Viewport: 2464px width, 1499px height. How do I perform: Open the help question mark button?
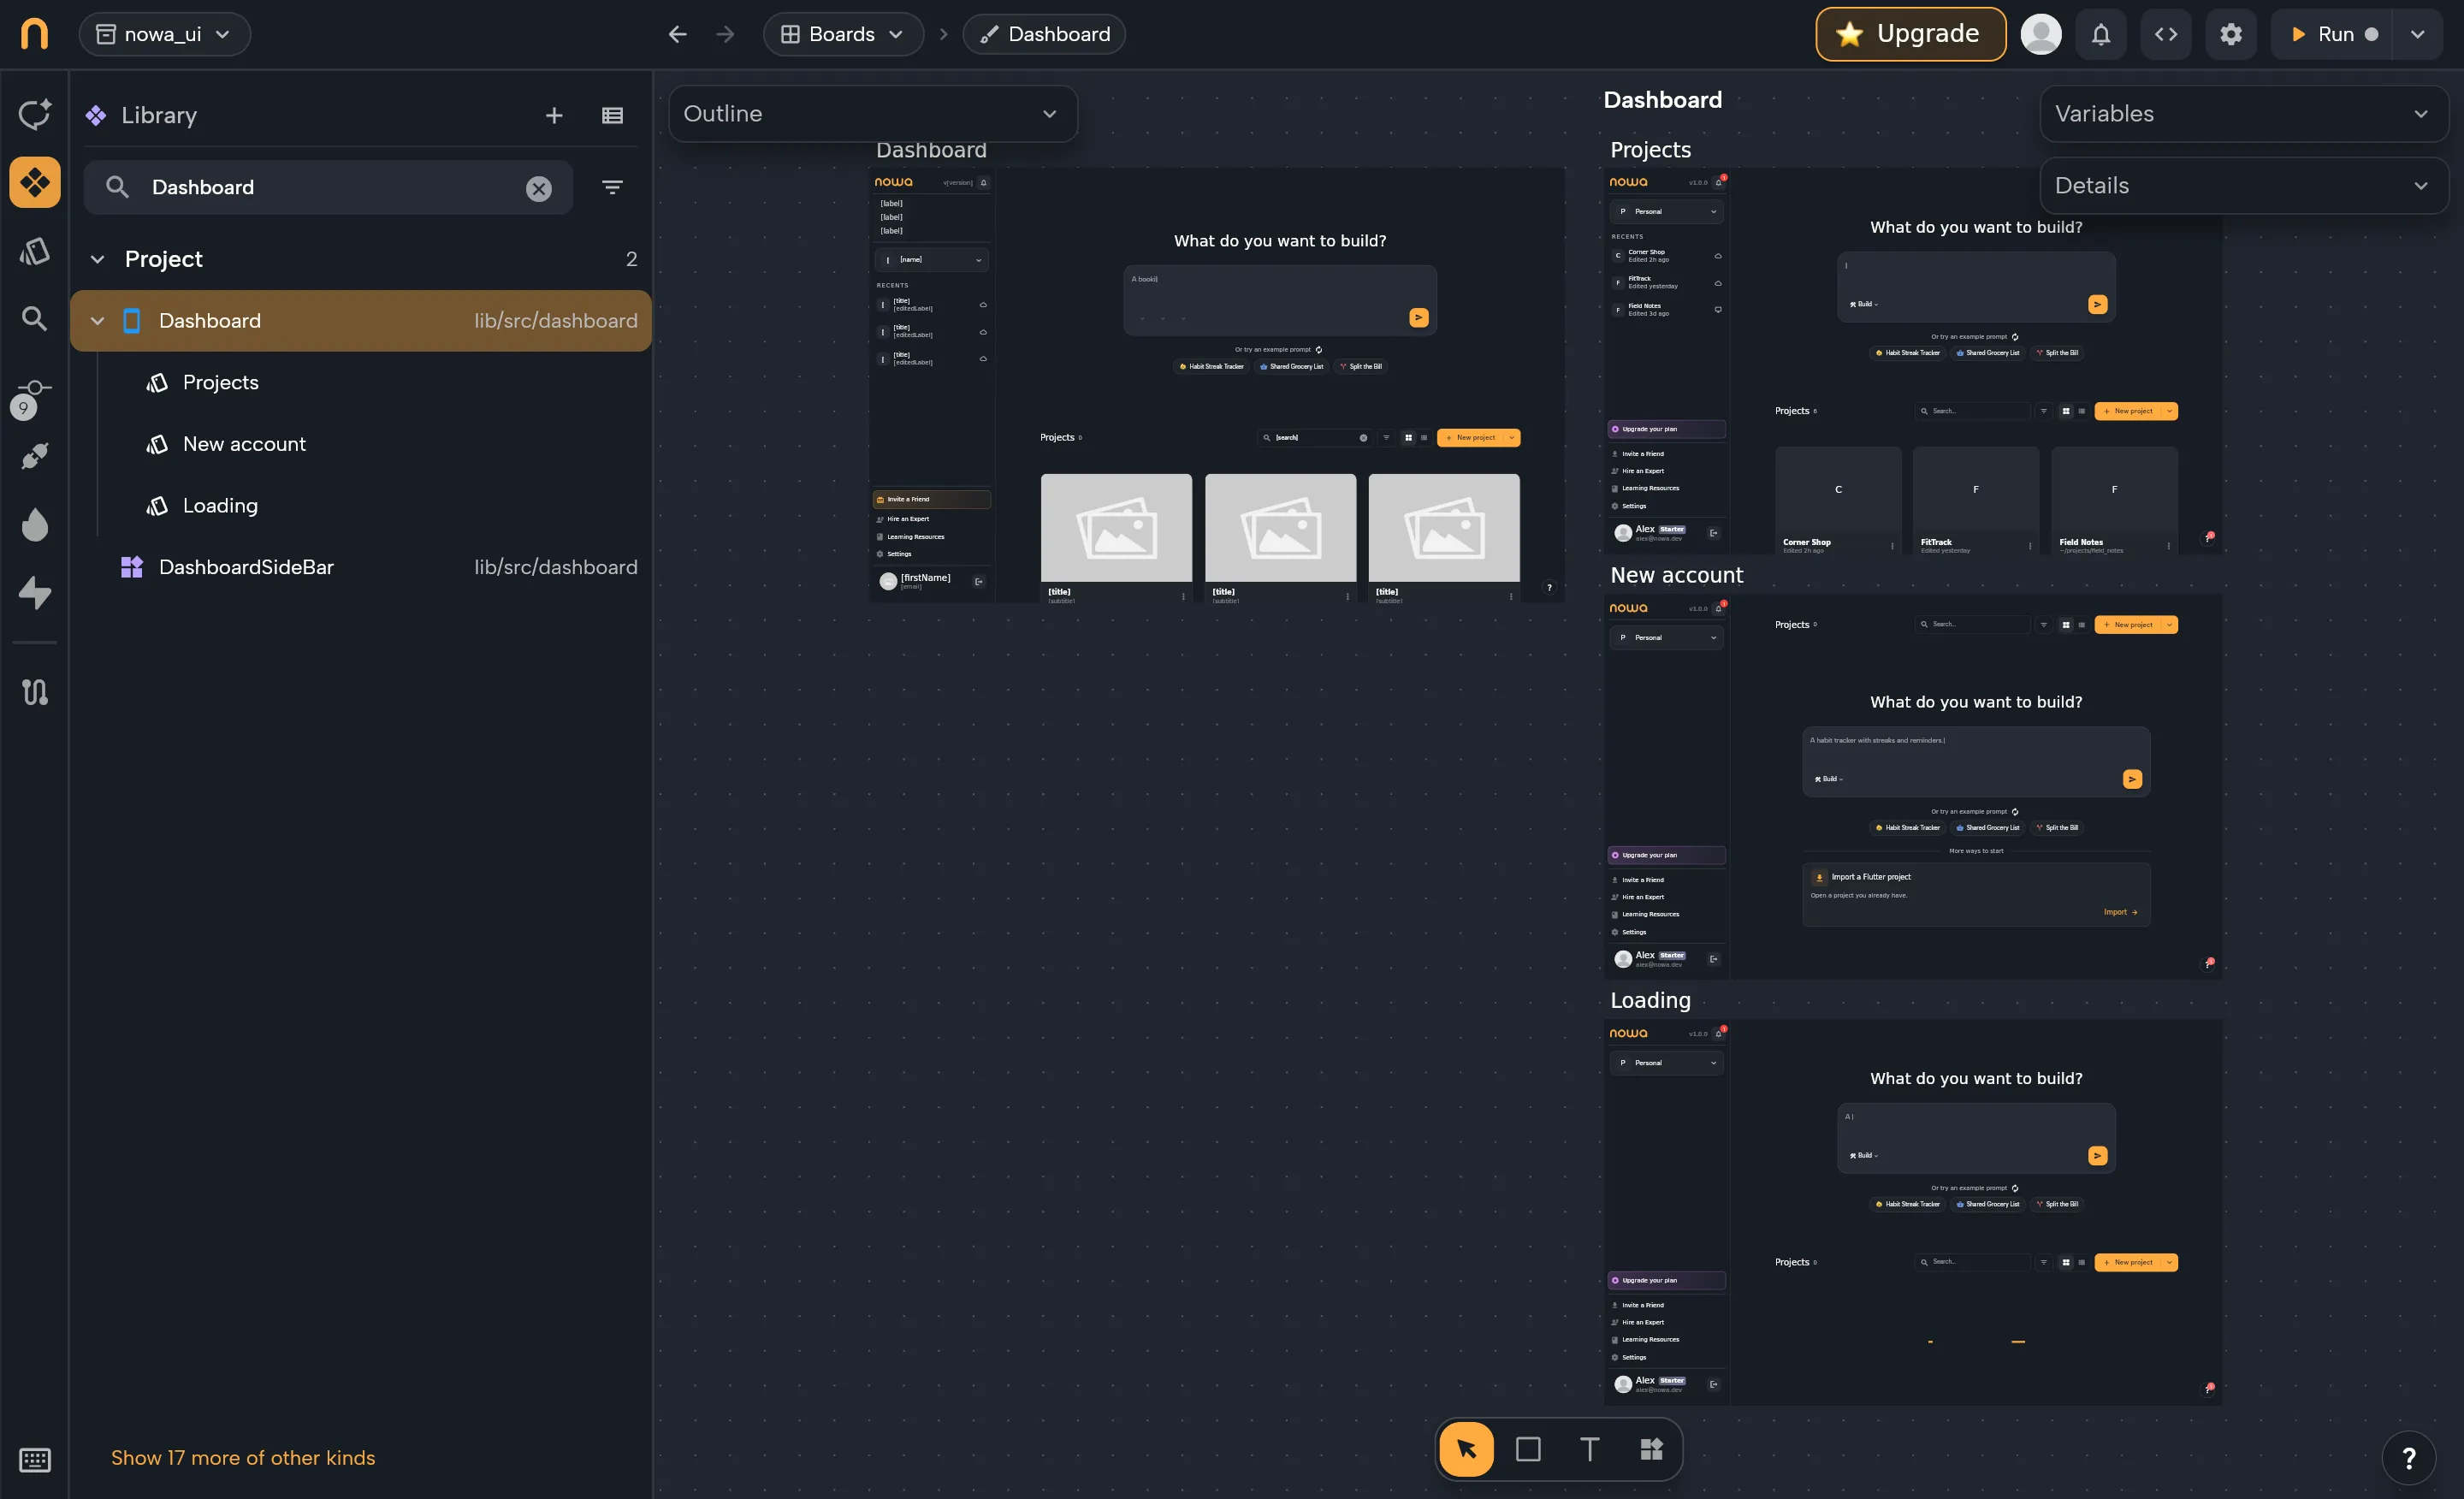coord(2409,1458)
